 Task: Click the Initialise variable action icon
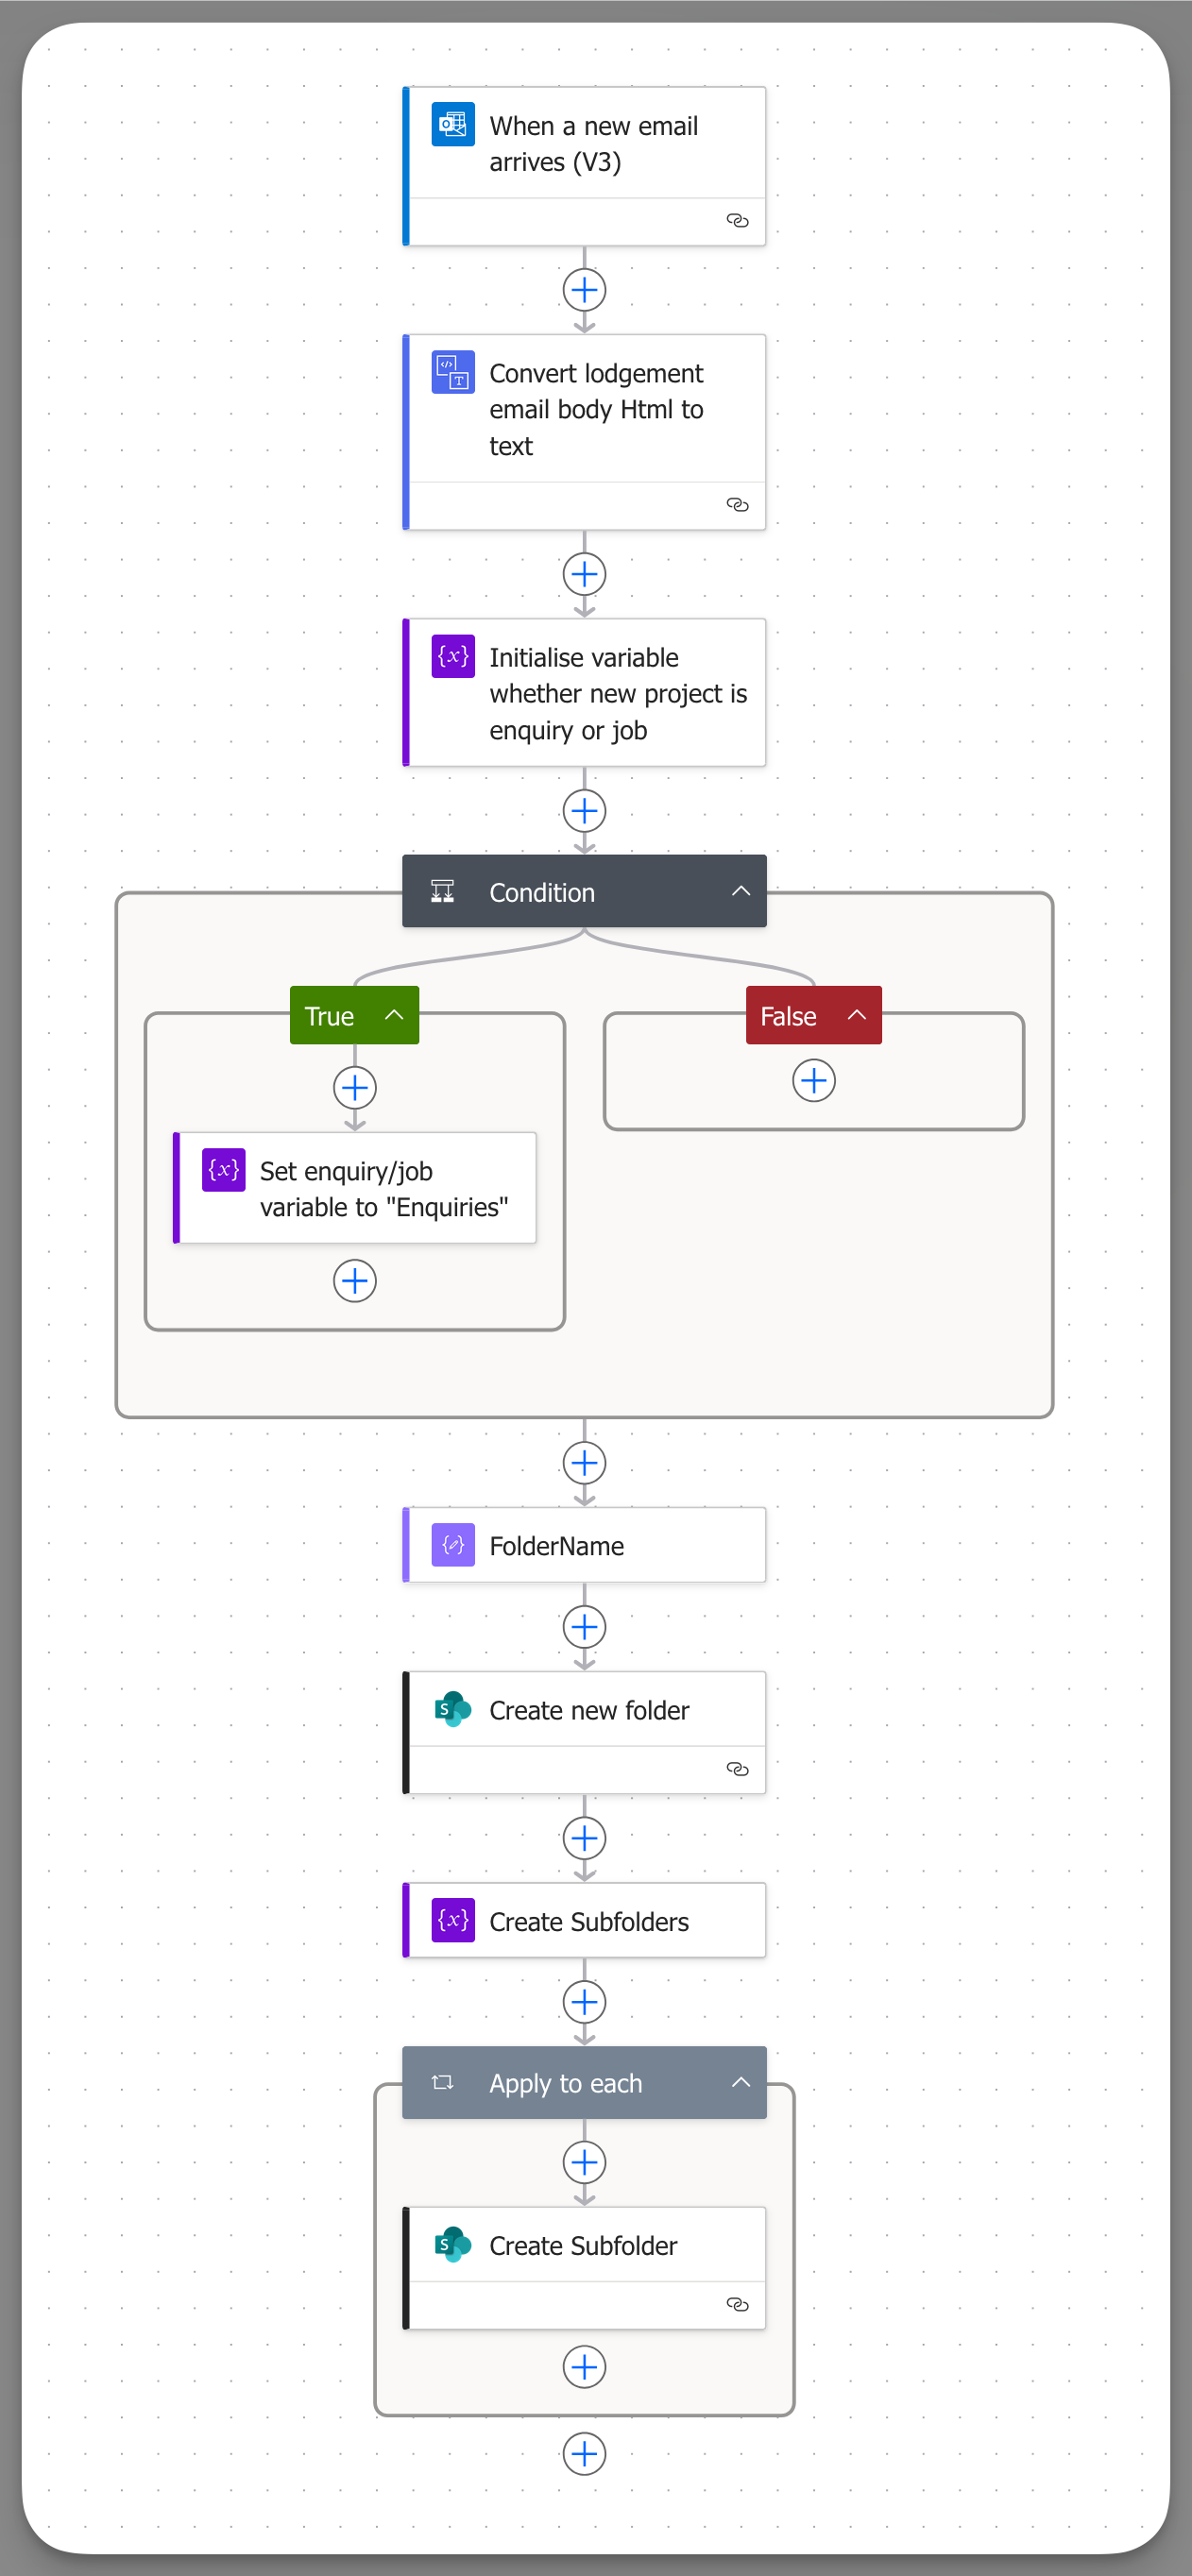point(453,656)
